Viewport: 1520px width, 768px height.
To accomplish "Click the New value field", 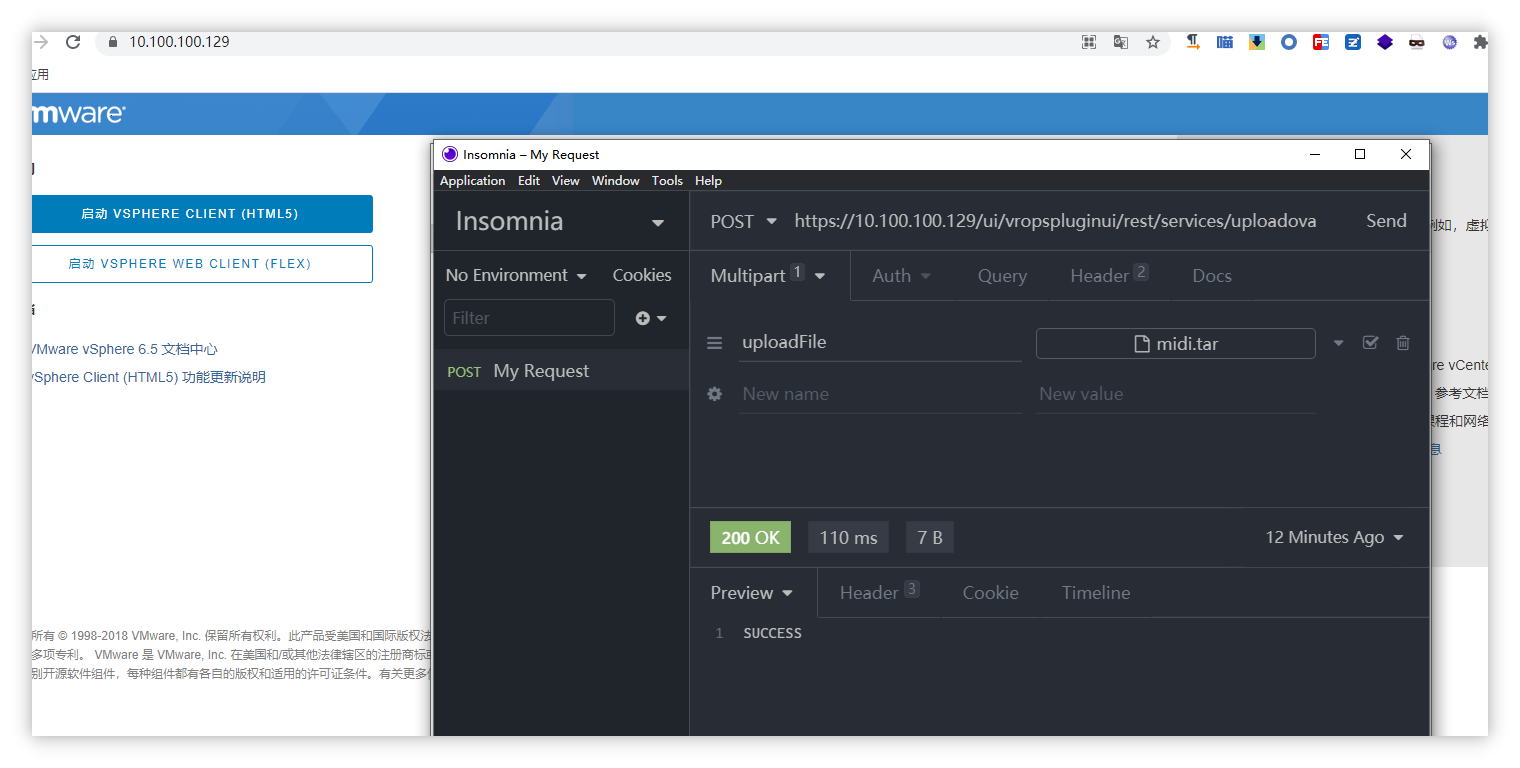I will point(1176,394).
